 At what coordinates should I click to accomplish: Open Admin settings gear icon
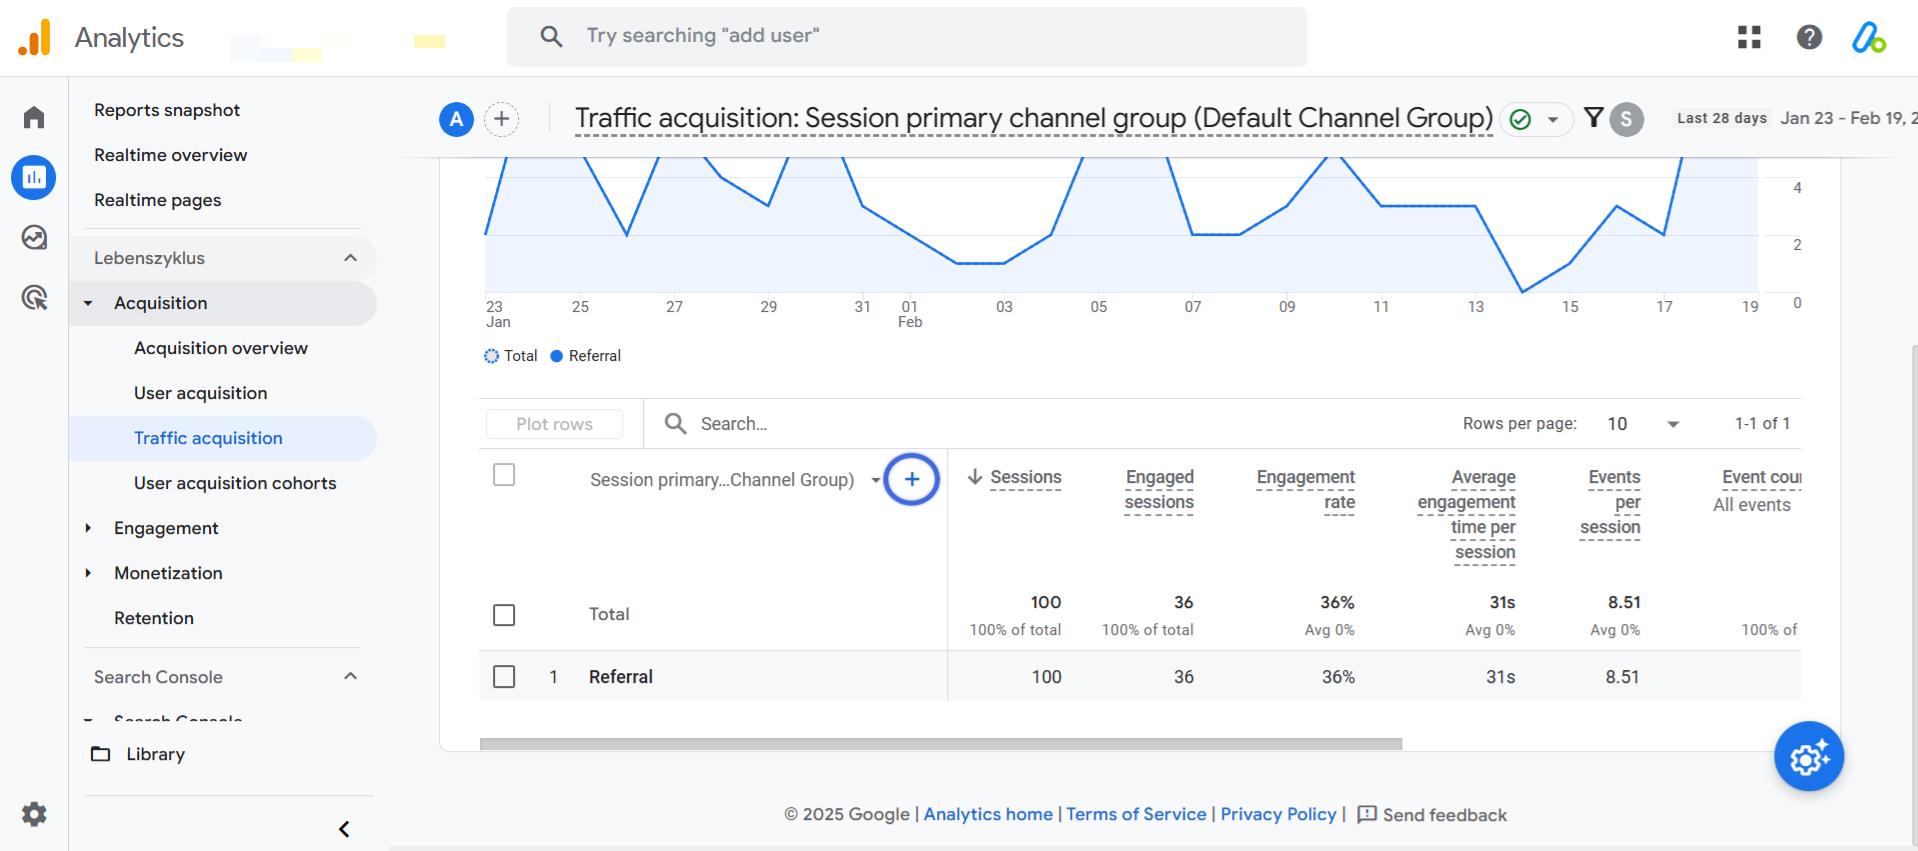(34, 814)
